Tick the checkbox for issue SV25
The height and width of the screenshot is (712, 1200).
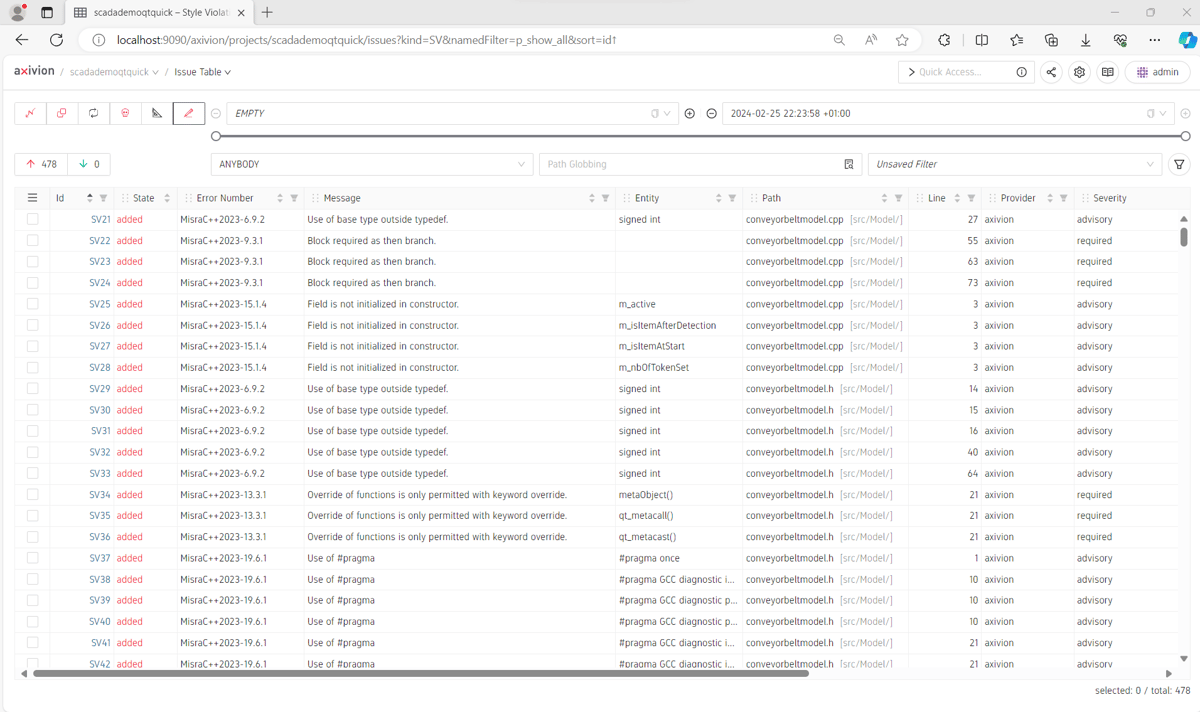point(33,304)
